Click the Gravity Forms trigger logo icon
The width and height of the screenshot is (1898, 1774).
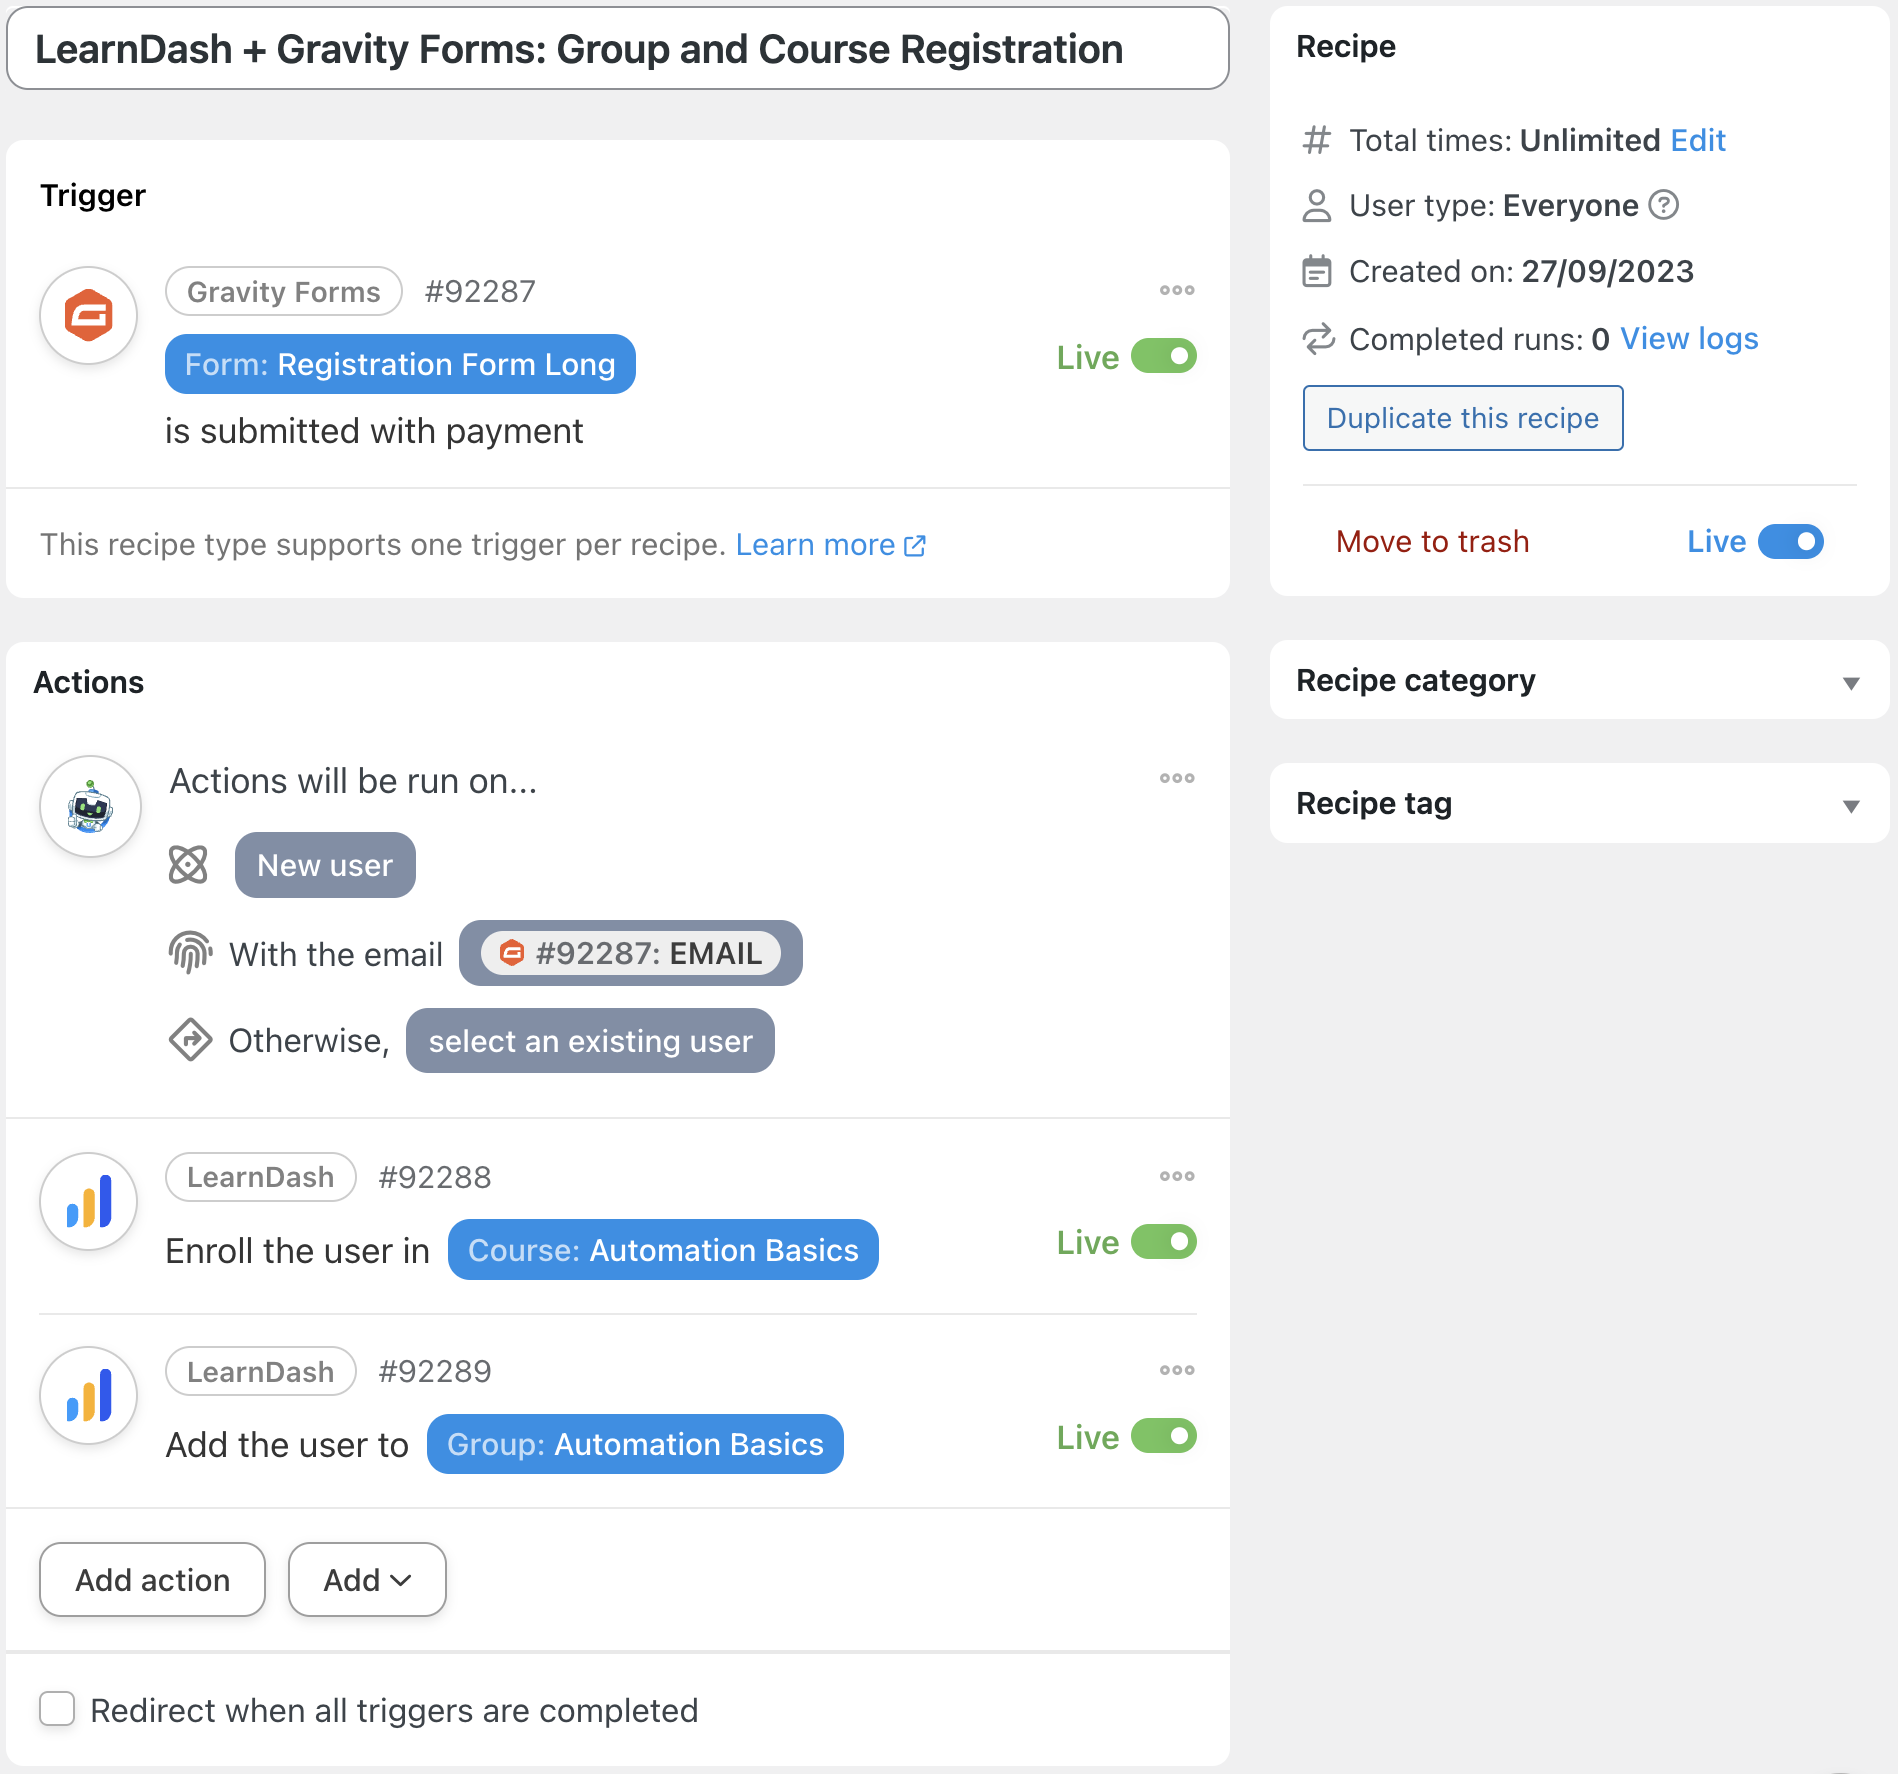(89, 315)
